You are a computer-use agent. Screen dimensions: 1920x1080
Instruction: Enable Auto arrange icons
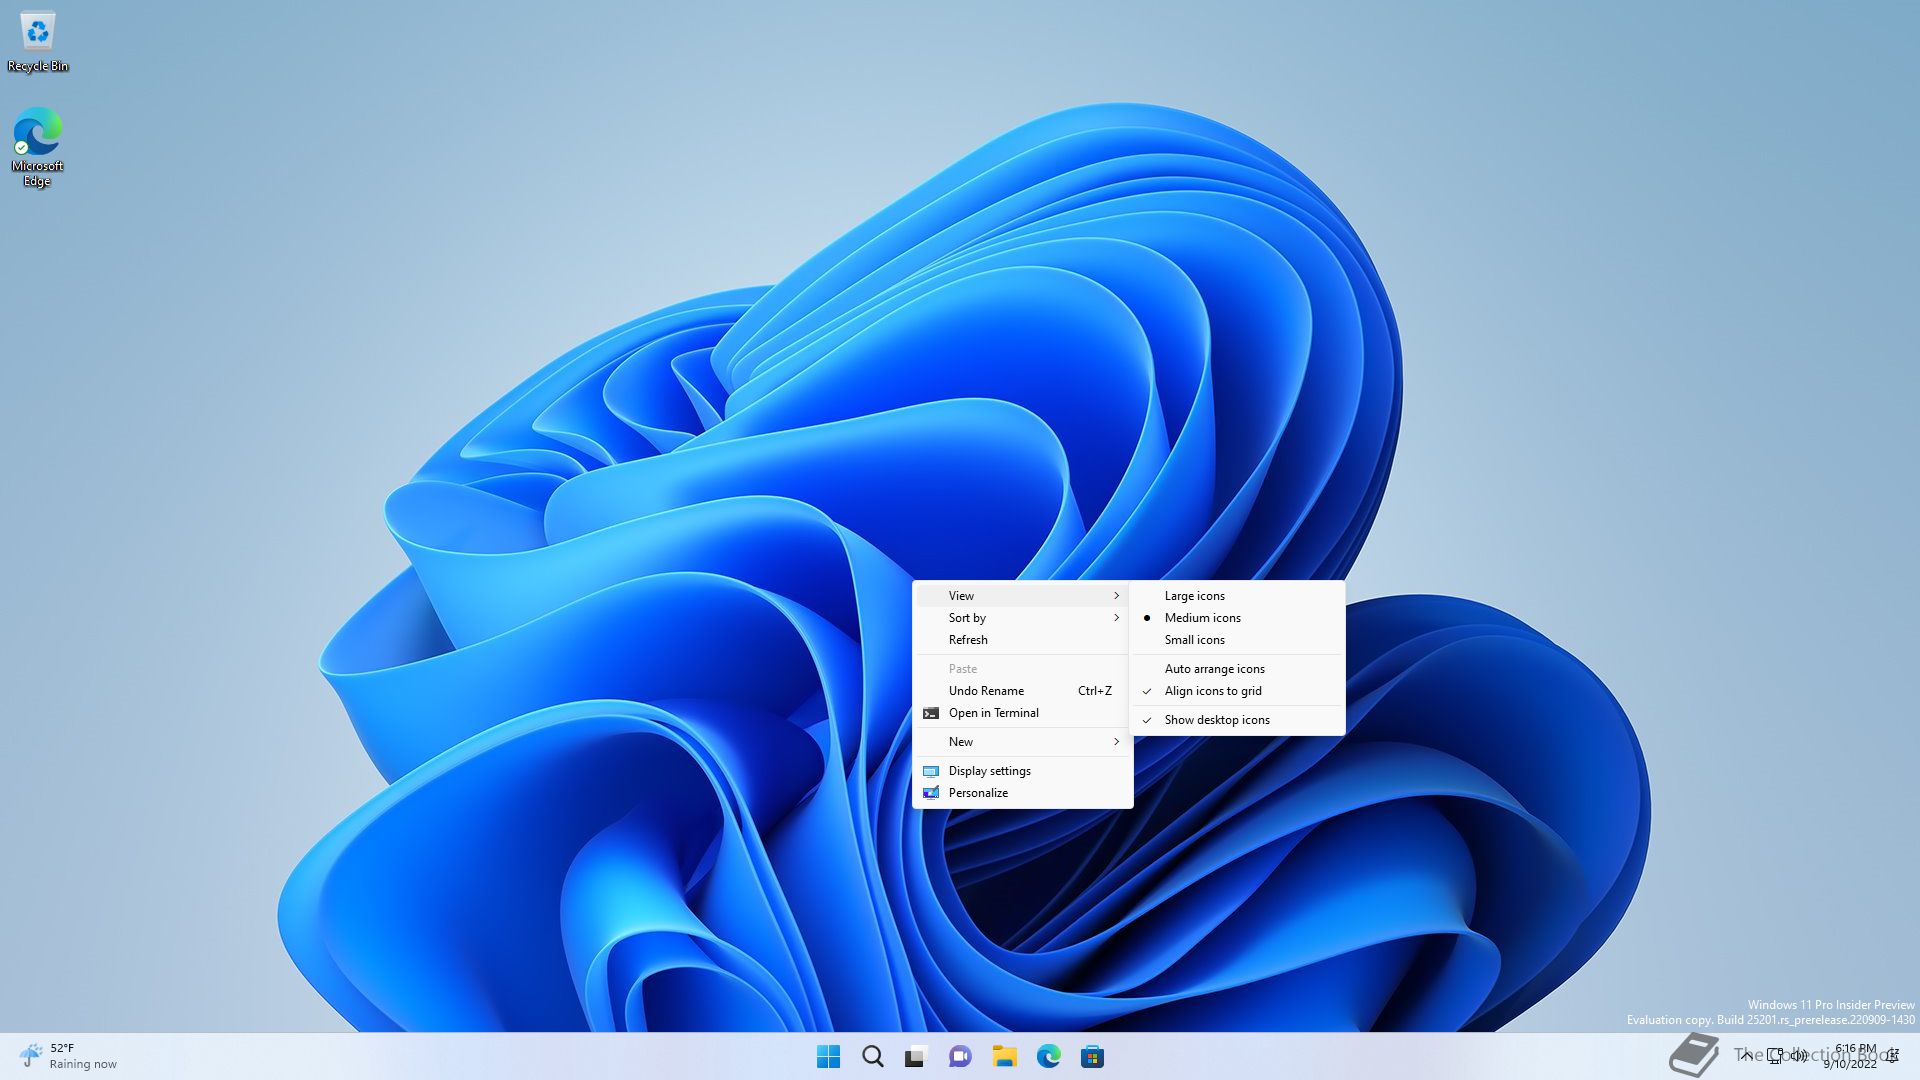coord(1237,669)
